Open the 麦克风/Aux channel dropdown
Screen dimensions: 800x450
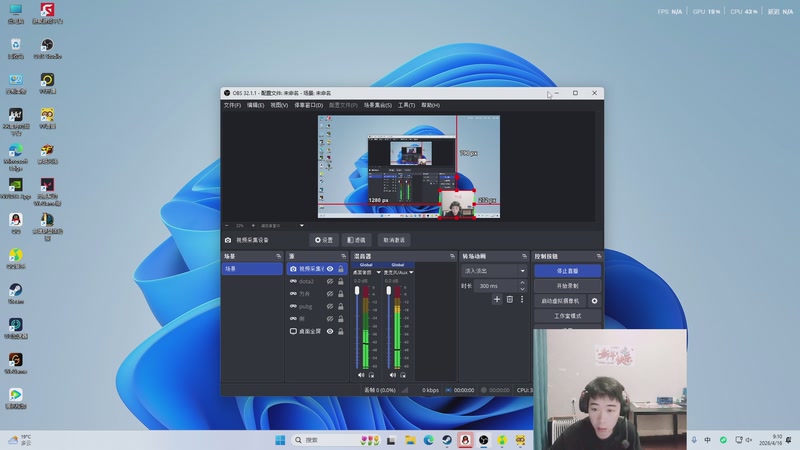pyautogui.click(x=411, y=272)
